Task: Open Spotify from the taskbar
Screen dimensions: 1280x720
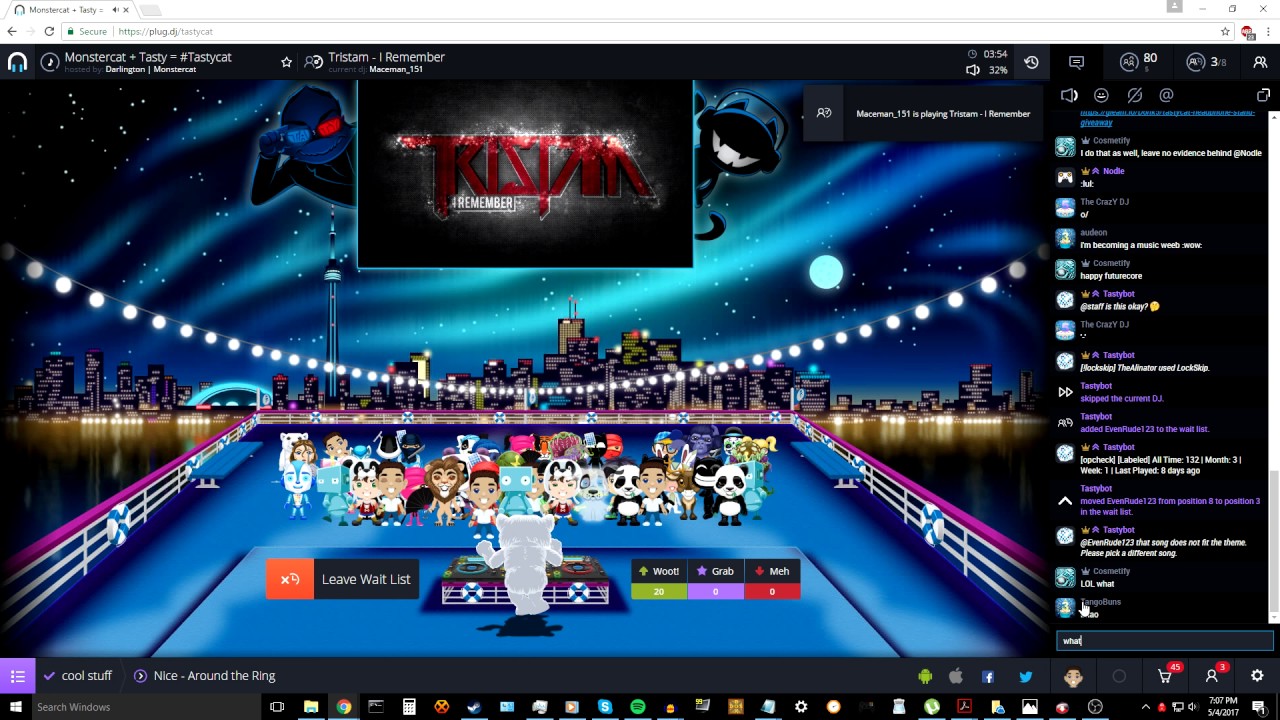Action: point(638,707)
